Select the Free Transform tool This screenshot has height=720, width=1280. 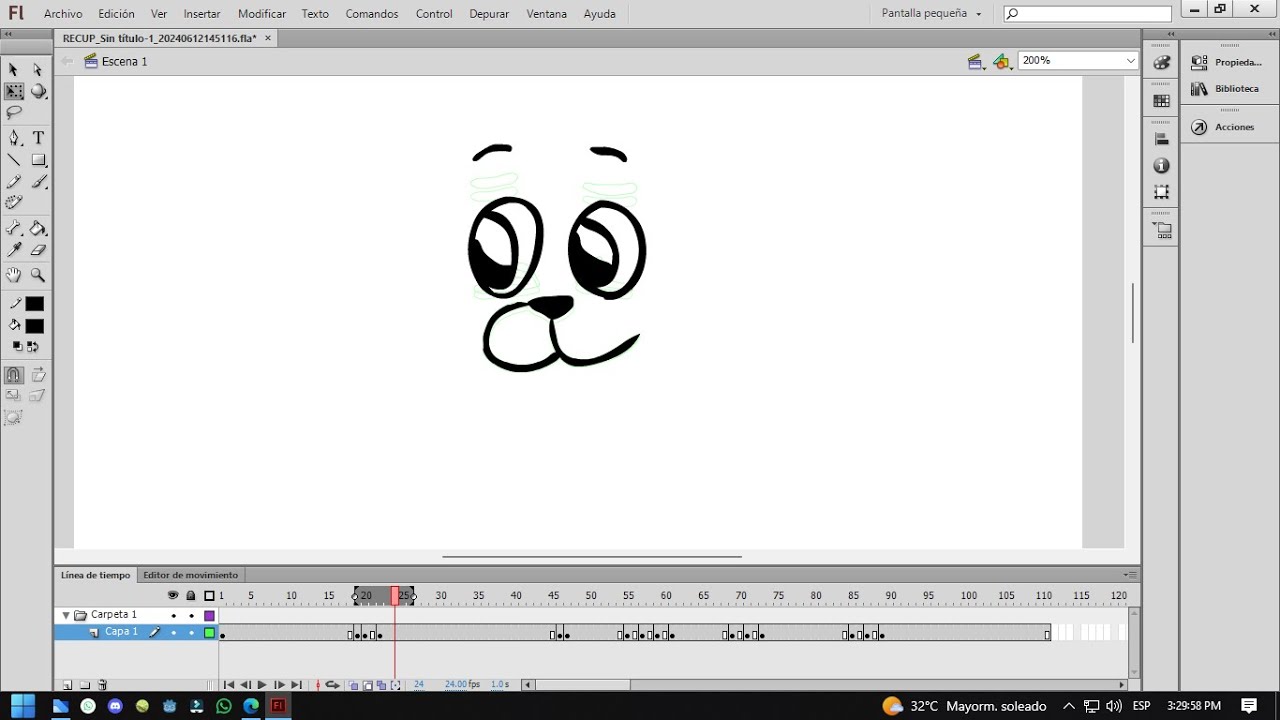14,91
